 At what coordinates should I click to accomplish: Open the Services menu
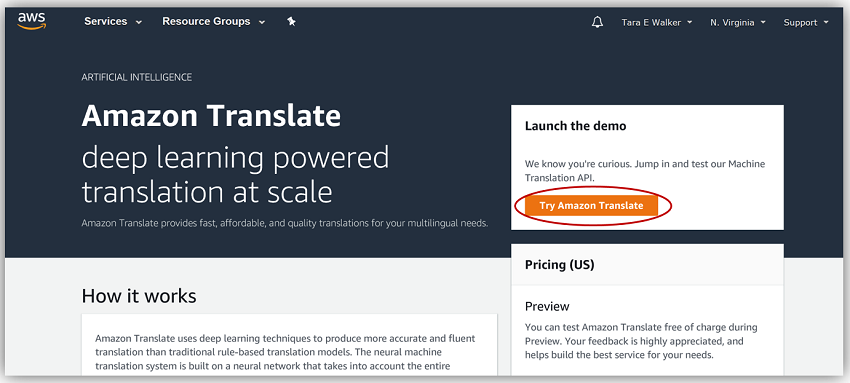113,22
